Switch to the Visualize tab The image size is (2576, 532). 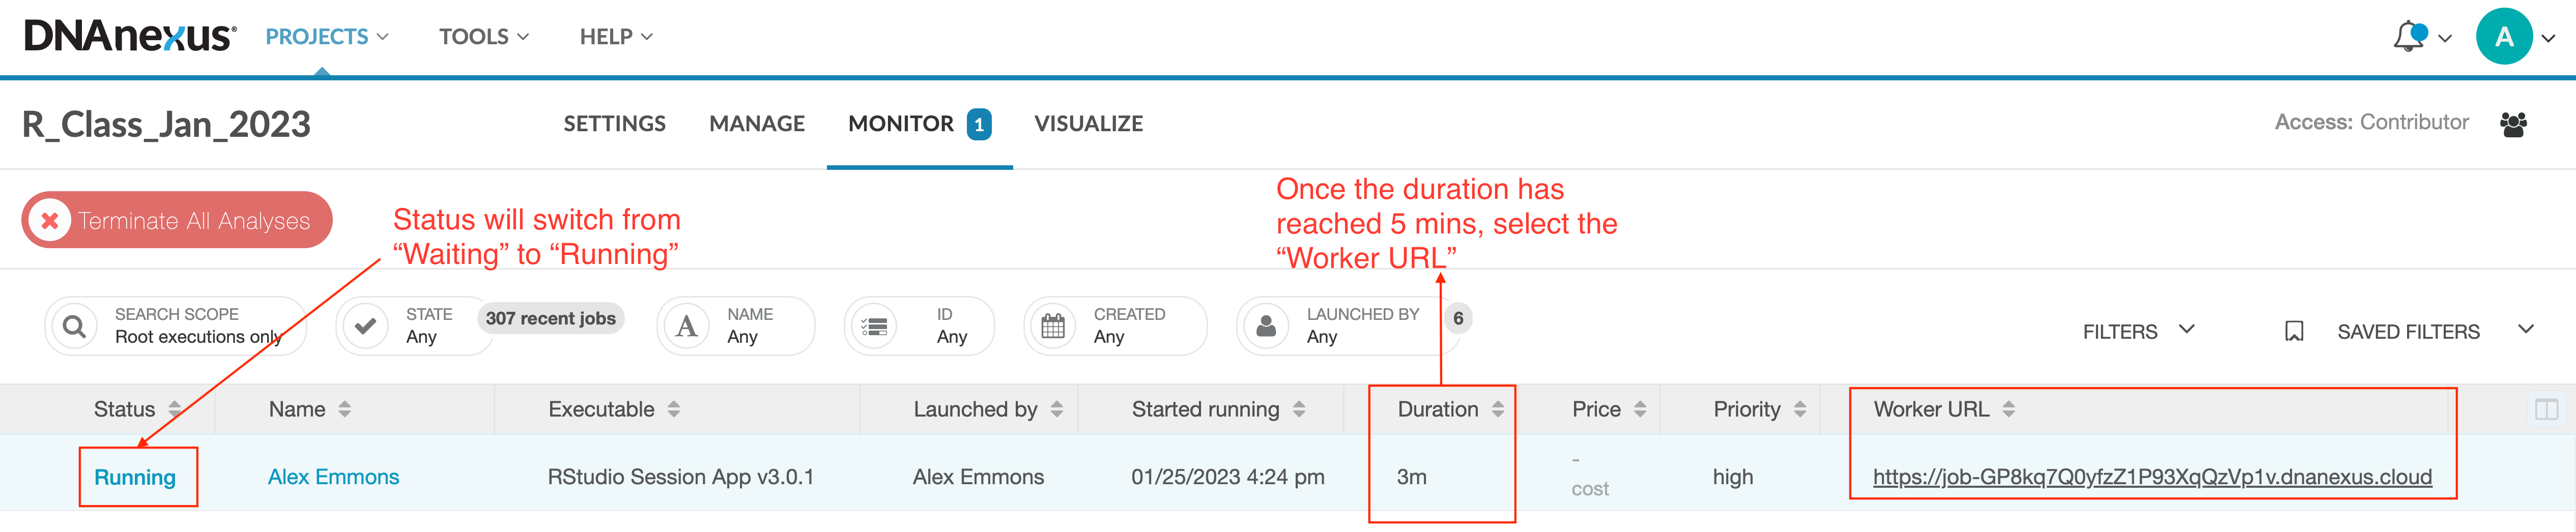coord(1088,124)
